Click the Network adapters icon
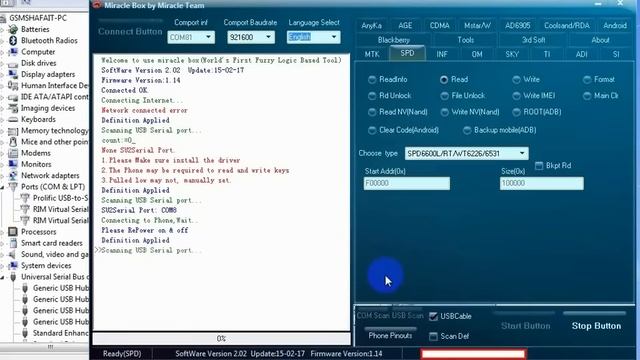The height and width of the screenshot is (360, 640). coord(13,176)
